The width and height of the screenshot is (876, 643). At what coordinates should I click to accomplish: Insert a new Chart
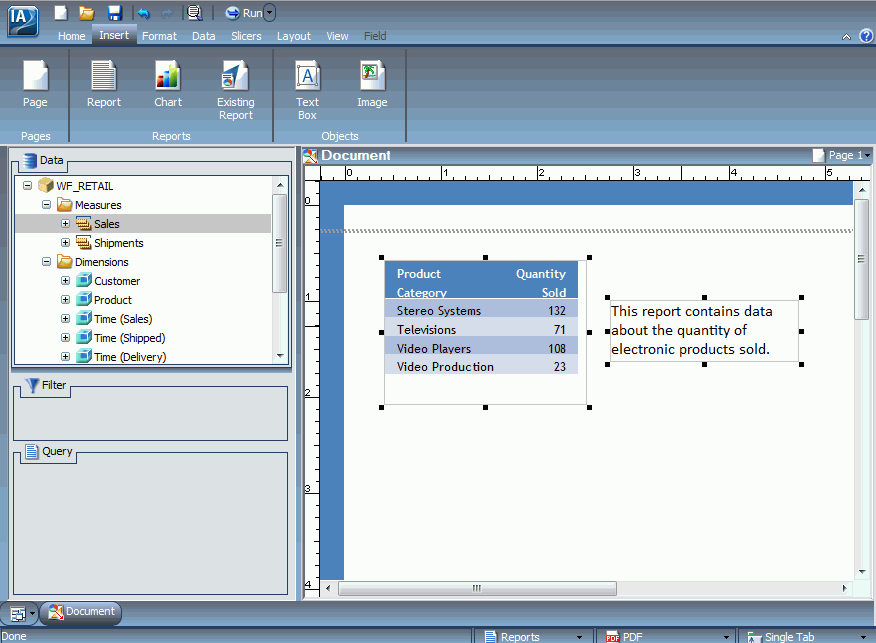point(168,85)
